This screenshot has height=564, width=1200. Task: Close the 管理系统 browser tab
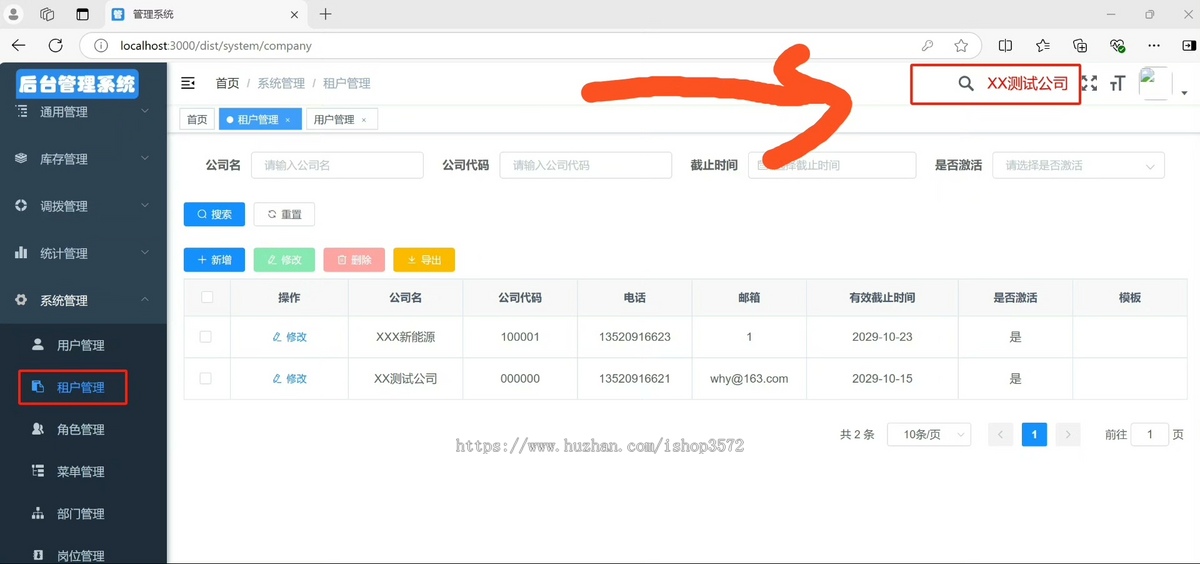pyautogui.click(x=294, y=14)
